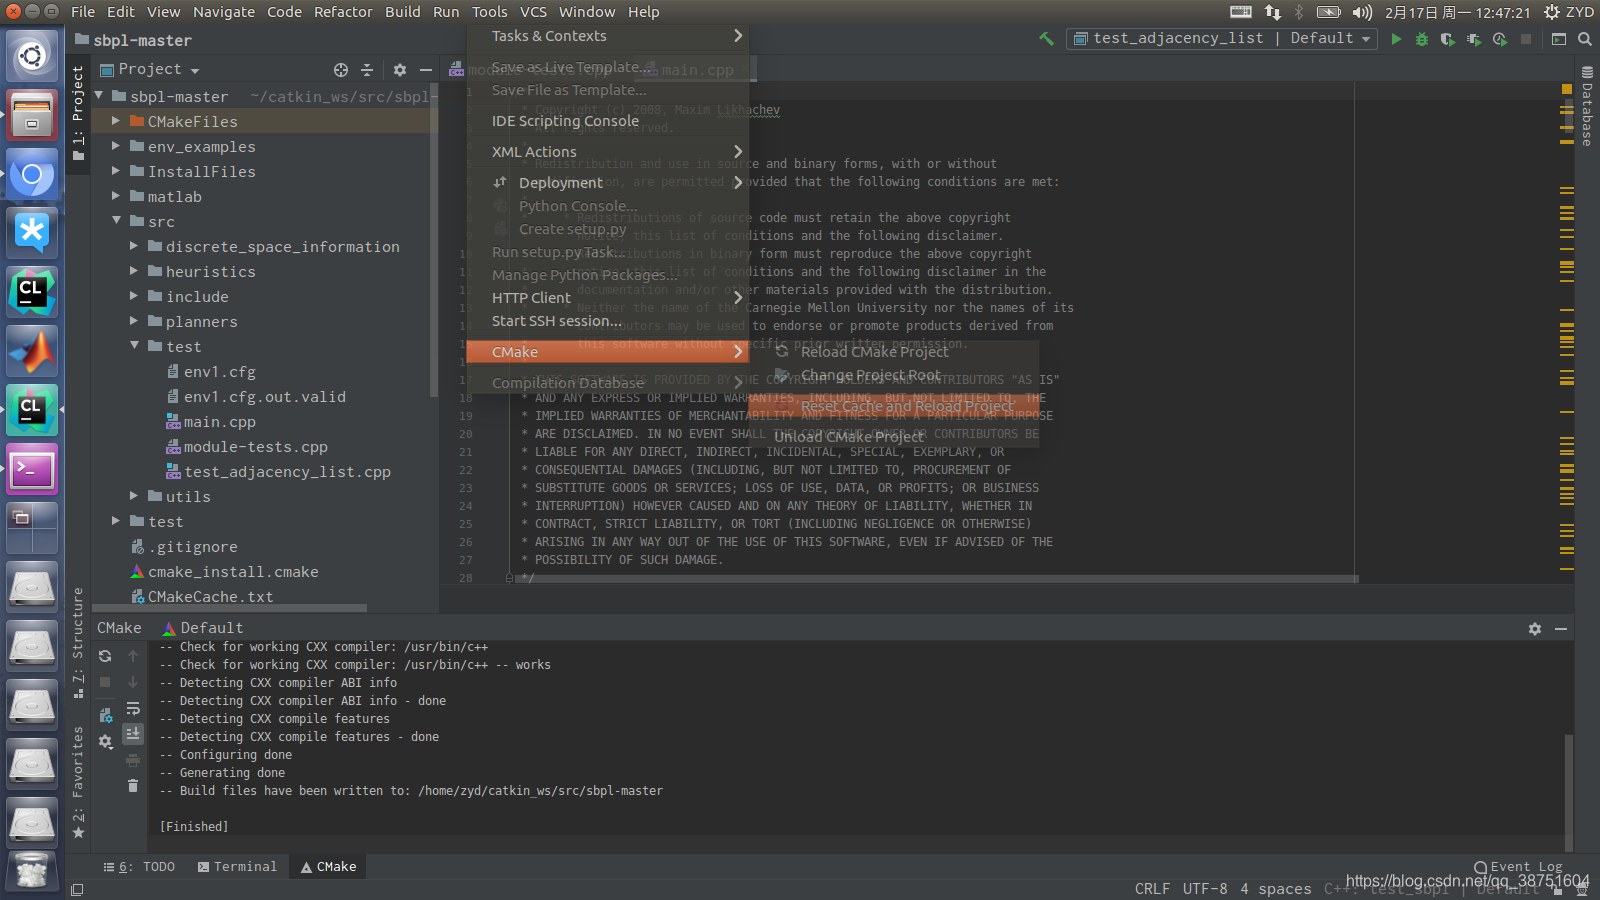
Task: Clear CMake output with trash icon
Action: click(133, 786)
